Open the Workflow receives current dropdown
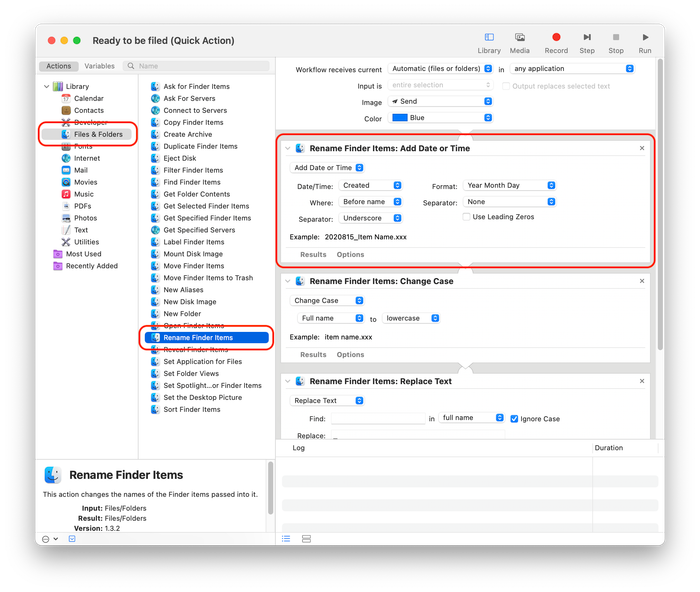This screenshot has height=592, width=700. [x=440, y=69]
